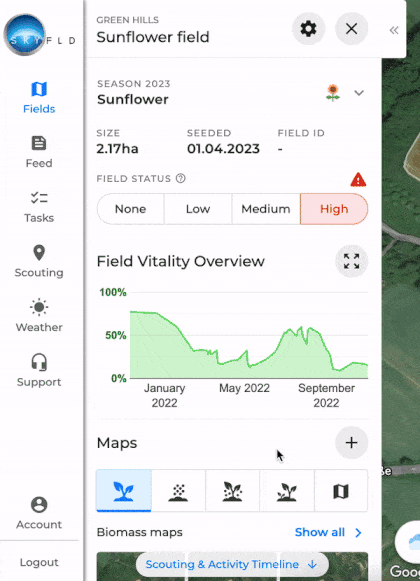Viewport: 420px width, 581px height.
Task: Click the biomass map thumbnail
Action: click(x=232, y=567)
